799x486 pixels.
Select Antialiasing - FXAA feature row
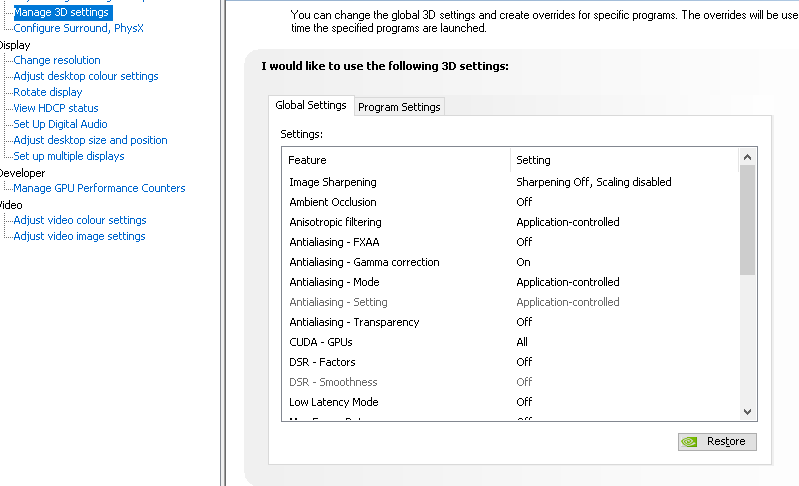tap(510, 242)
